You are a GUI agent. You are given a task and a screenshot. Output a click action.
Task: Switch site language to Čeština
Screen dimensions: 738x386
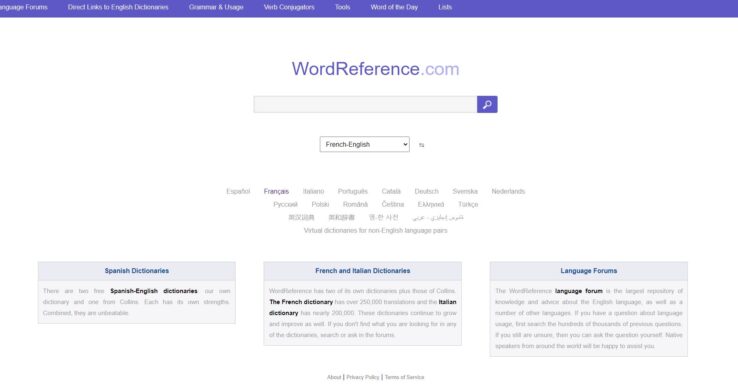pyautogui.click(x=393, y=204)
